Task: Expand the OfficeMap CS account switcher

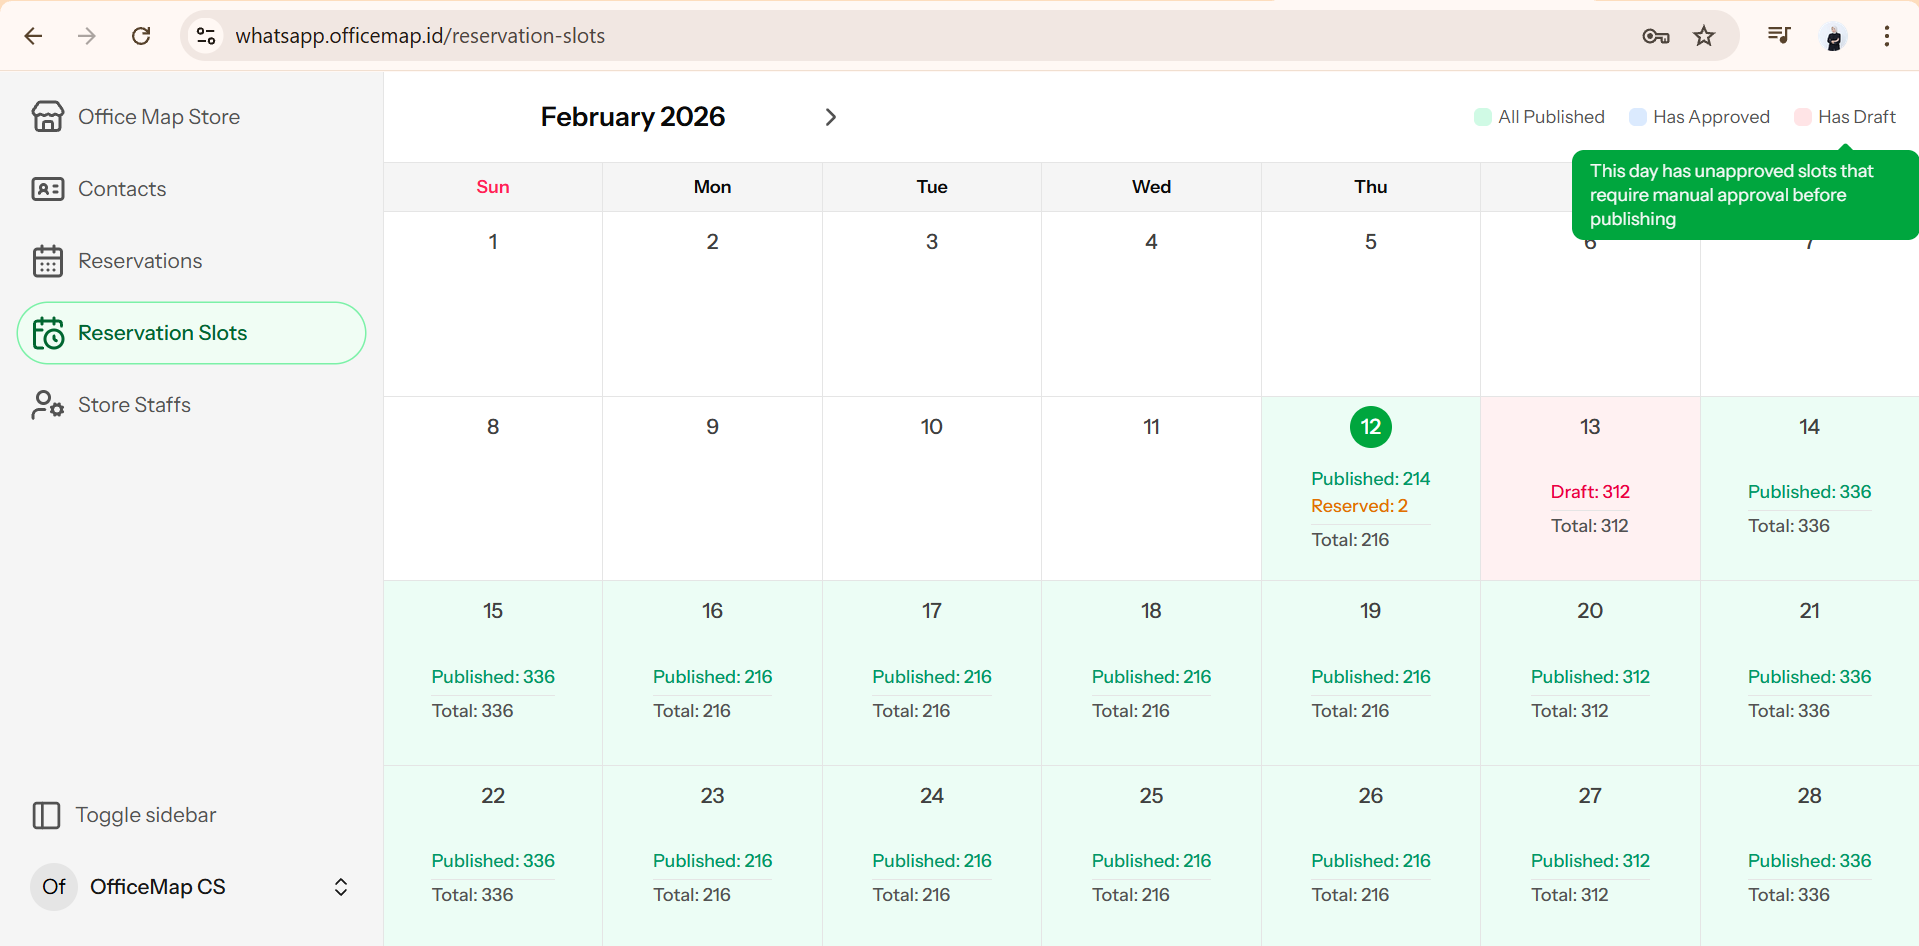Action: click(340, 887)
